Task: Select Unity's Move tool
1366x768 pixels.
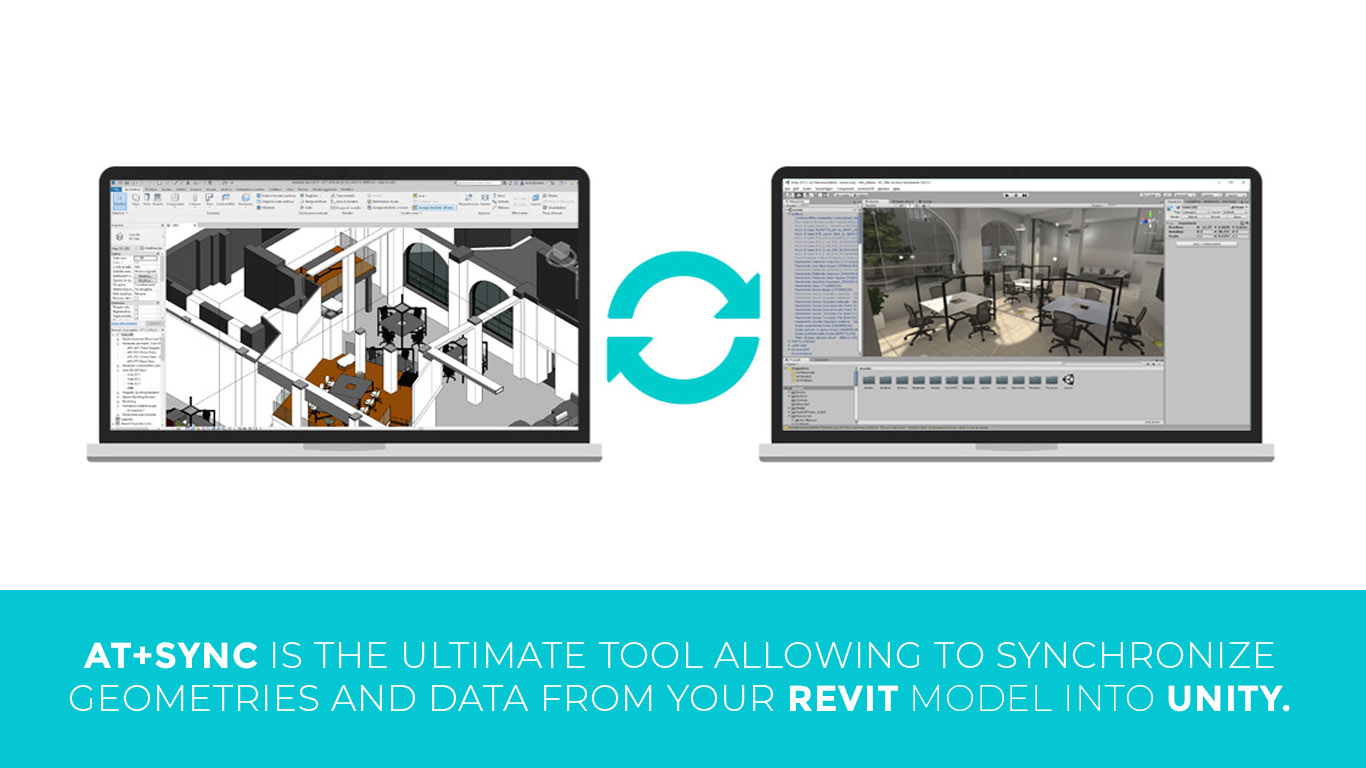Action: tap(798, 194)
